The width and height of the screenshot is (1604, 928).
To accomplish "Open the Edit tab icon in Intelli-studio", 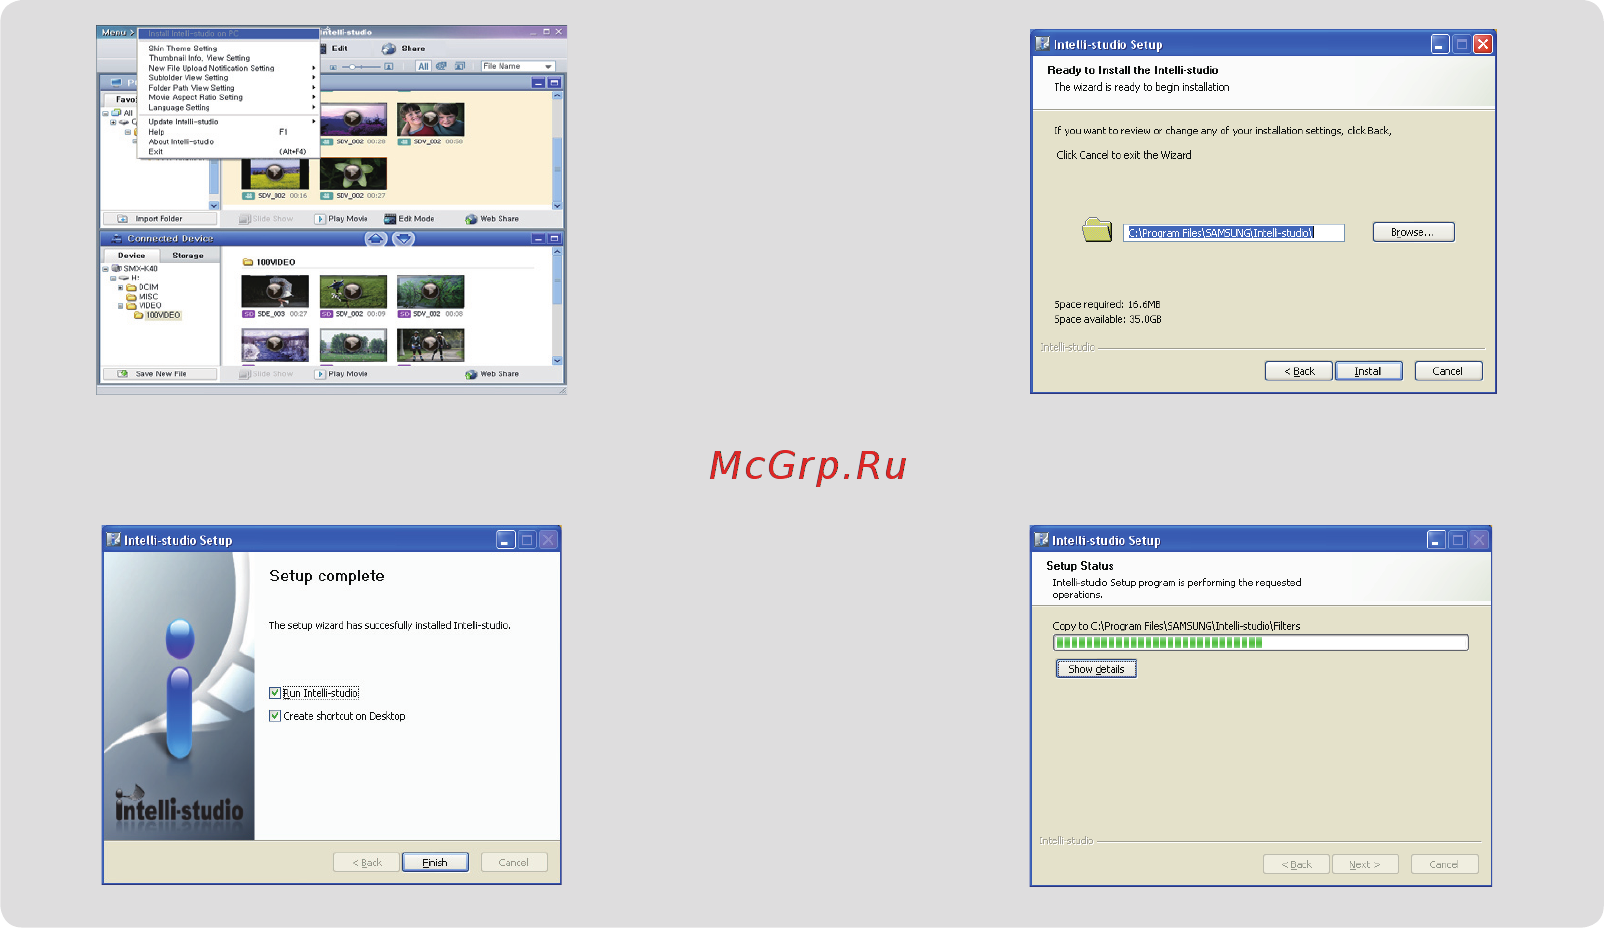I will pos(324,48).
